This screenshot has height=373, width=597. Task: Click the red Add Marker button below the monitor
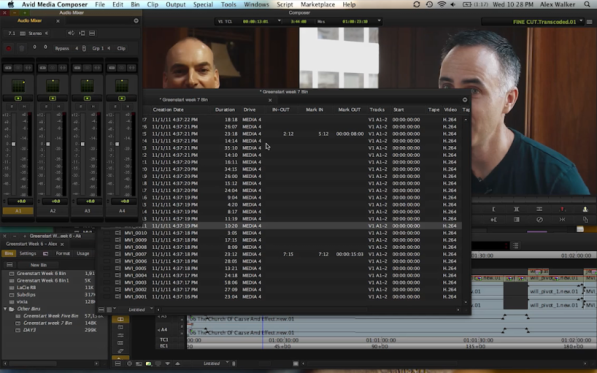pos(562,209)
